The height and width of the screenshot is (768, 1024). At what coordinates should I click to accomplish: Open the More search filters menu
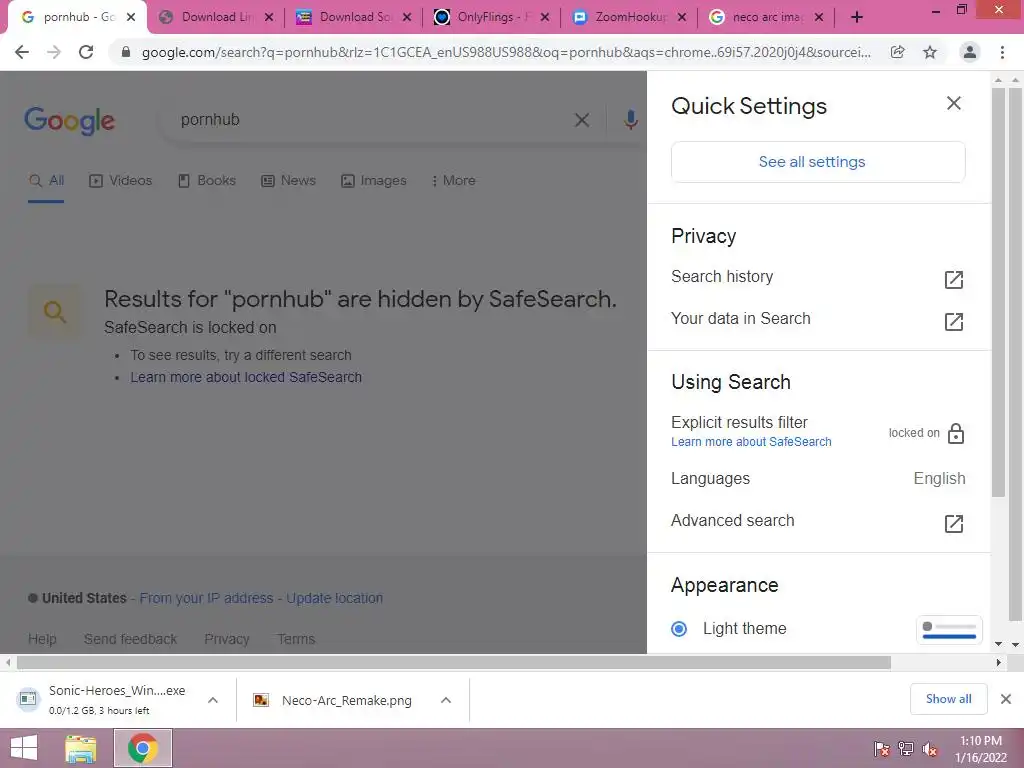[x=453, y=181]
